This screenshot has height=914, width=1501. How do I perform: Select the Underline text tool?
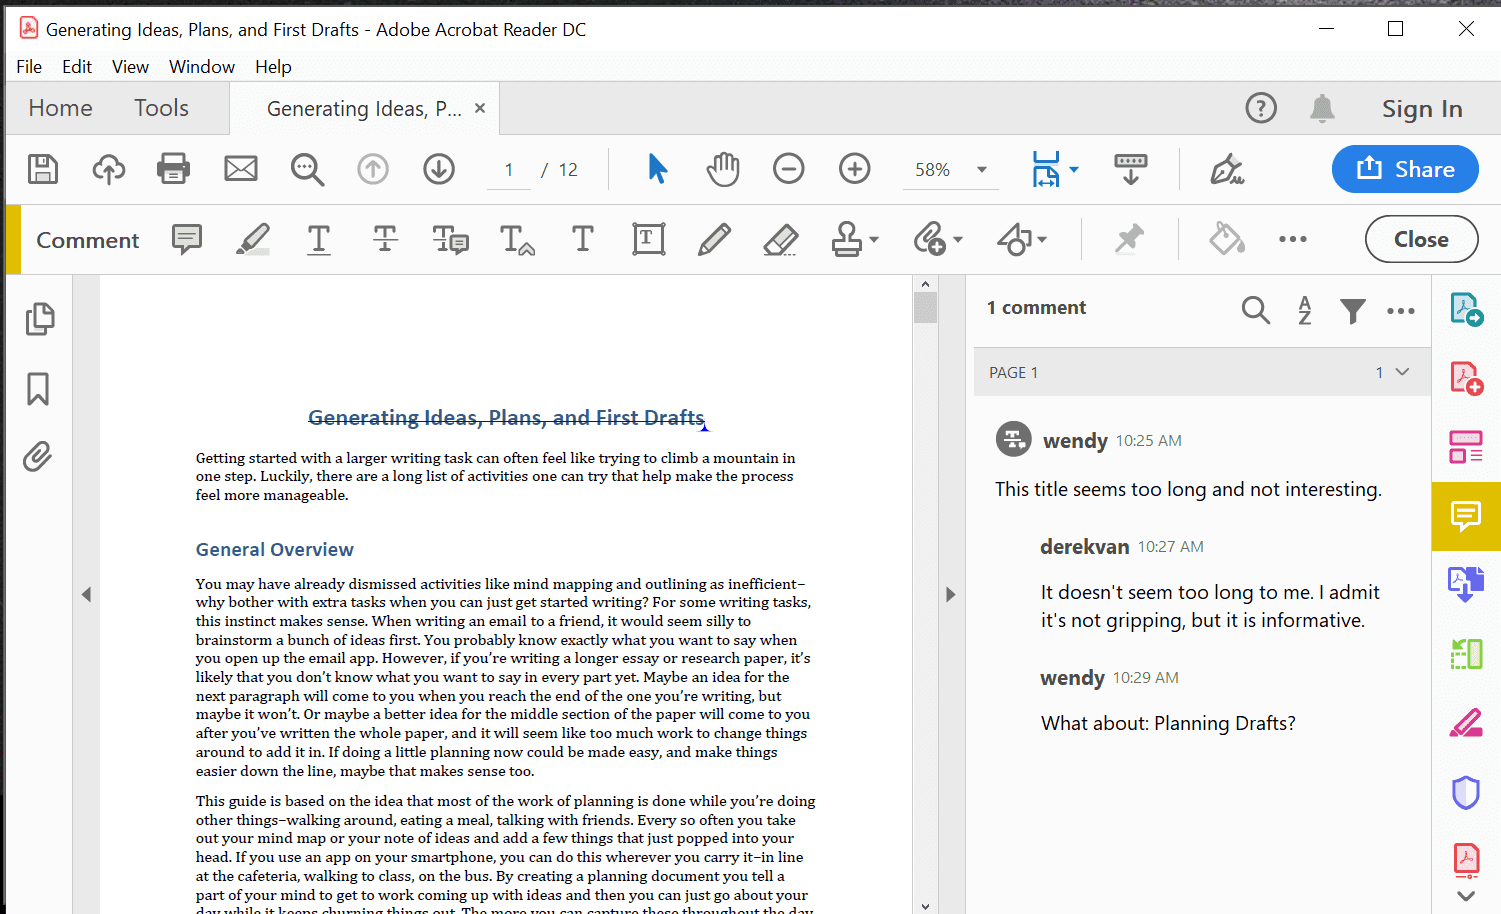(x=319, y=239)
